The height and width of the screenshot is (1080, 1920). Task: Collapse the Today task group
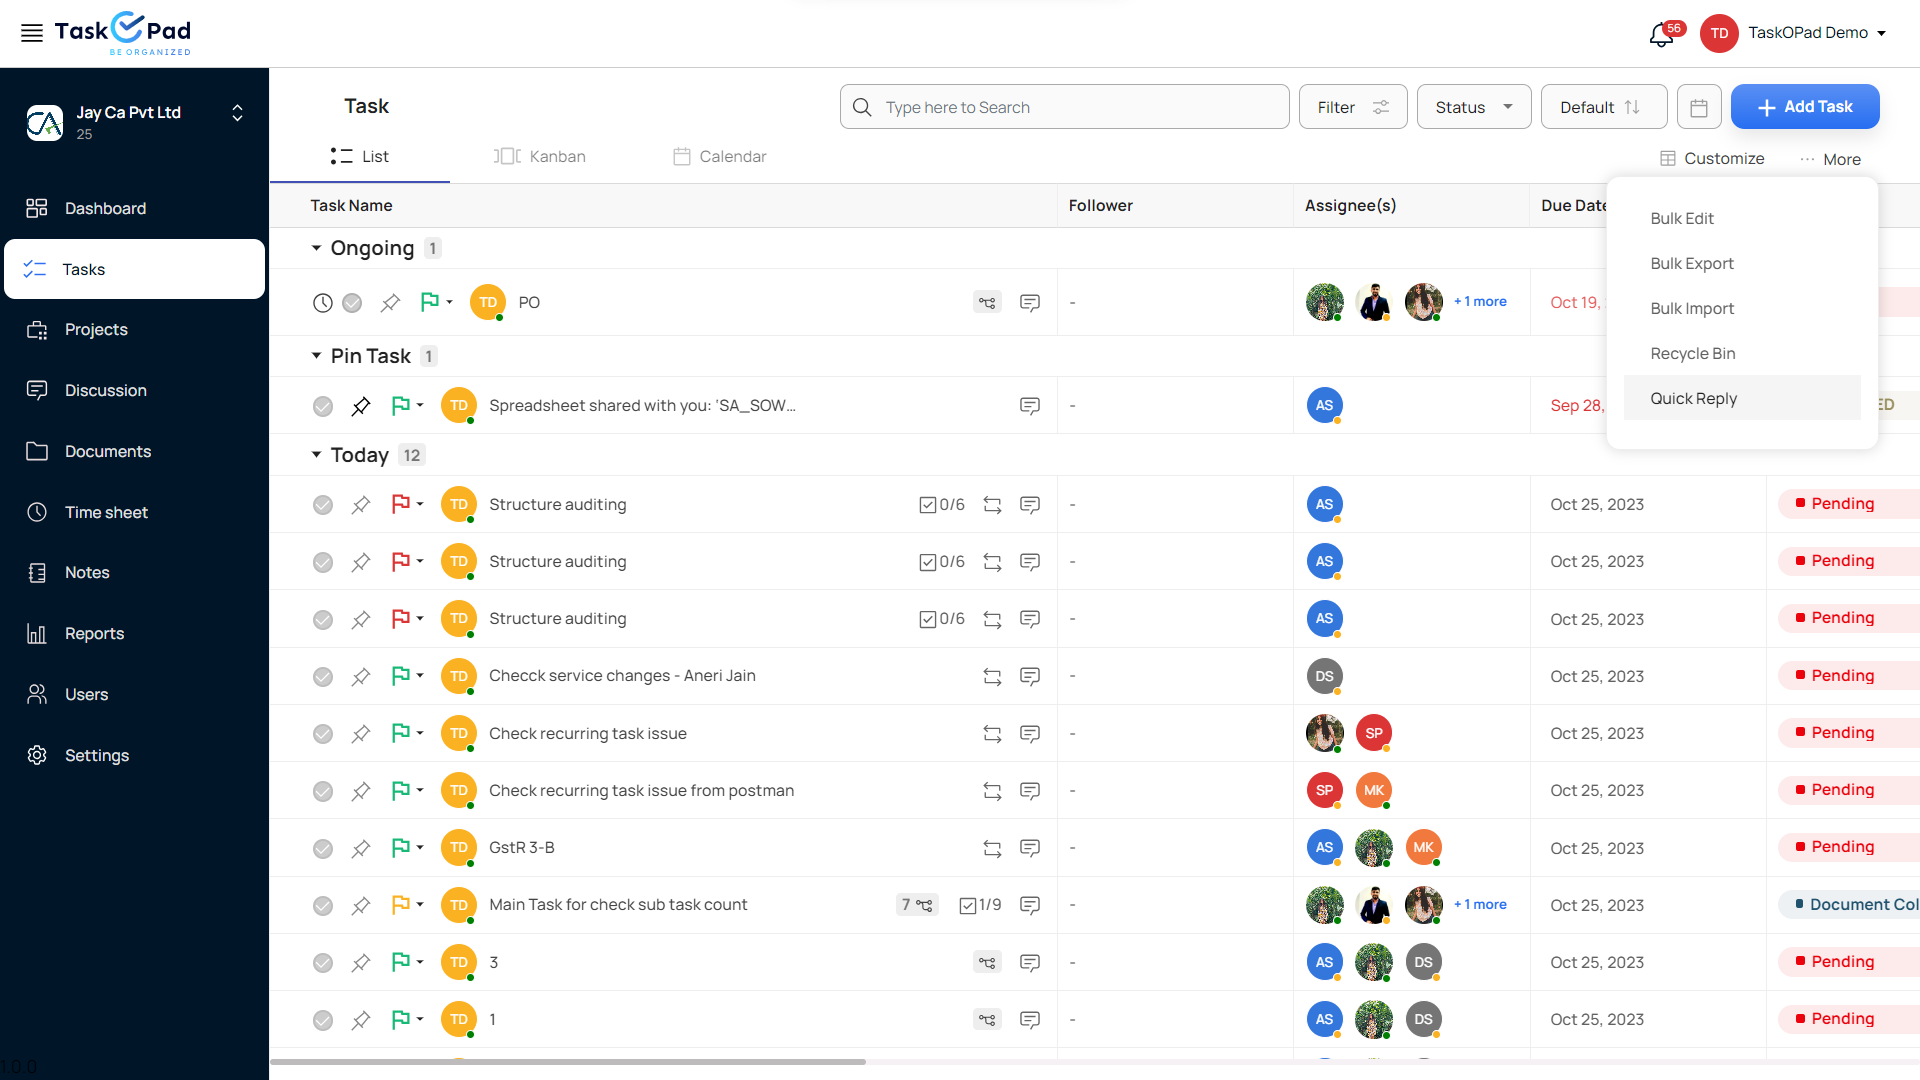point(316,455)
